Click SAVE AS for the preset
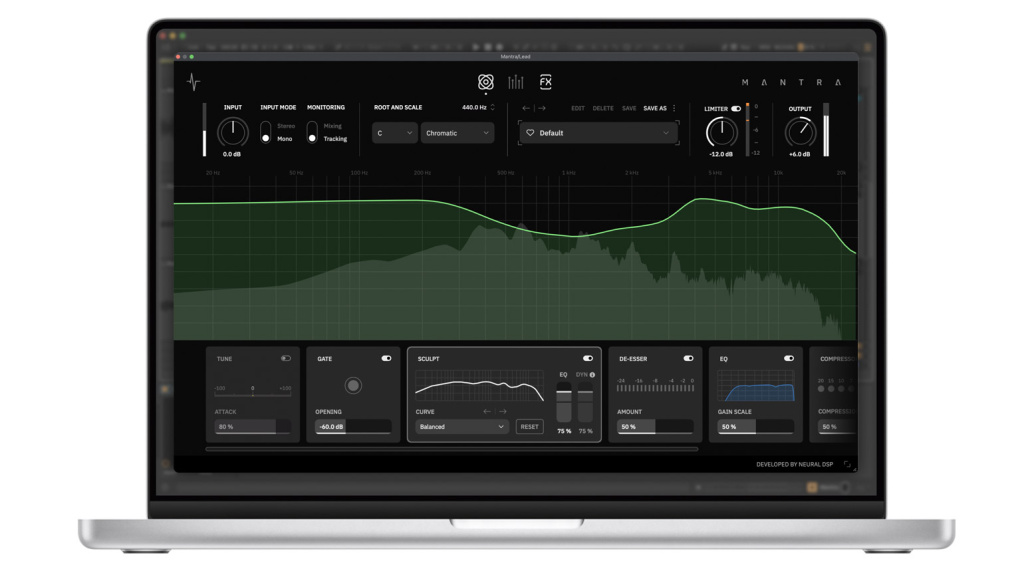This screenshot has width=1024, height=565. (x=655, y=108)
